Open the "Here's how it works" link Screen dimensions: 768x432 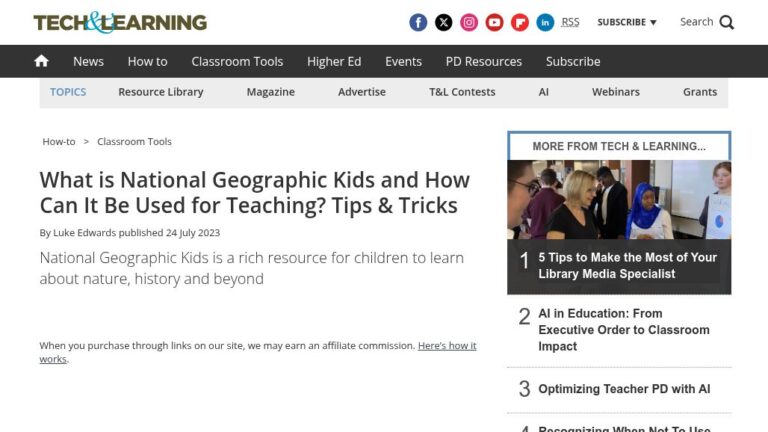[x=447, y=346]
